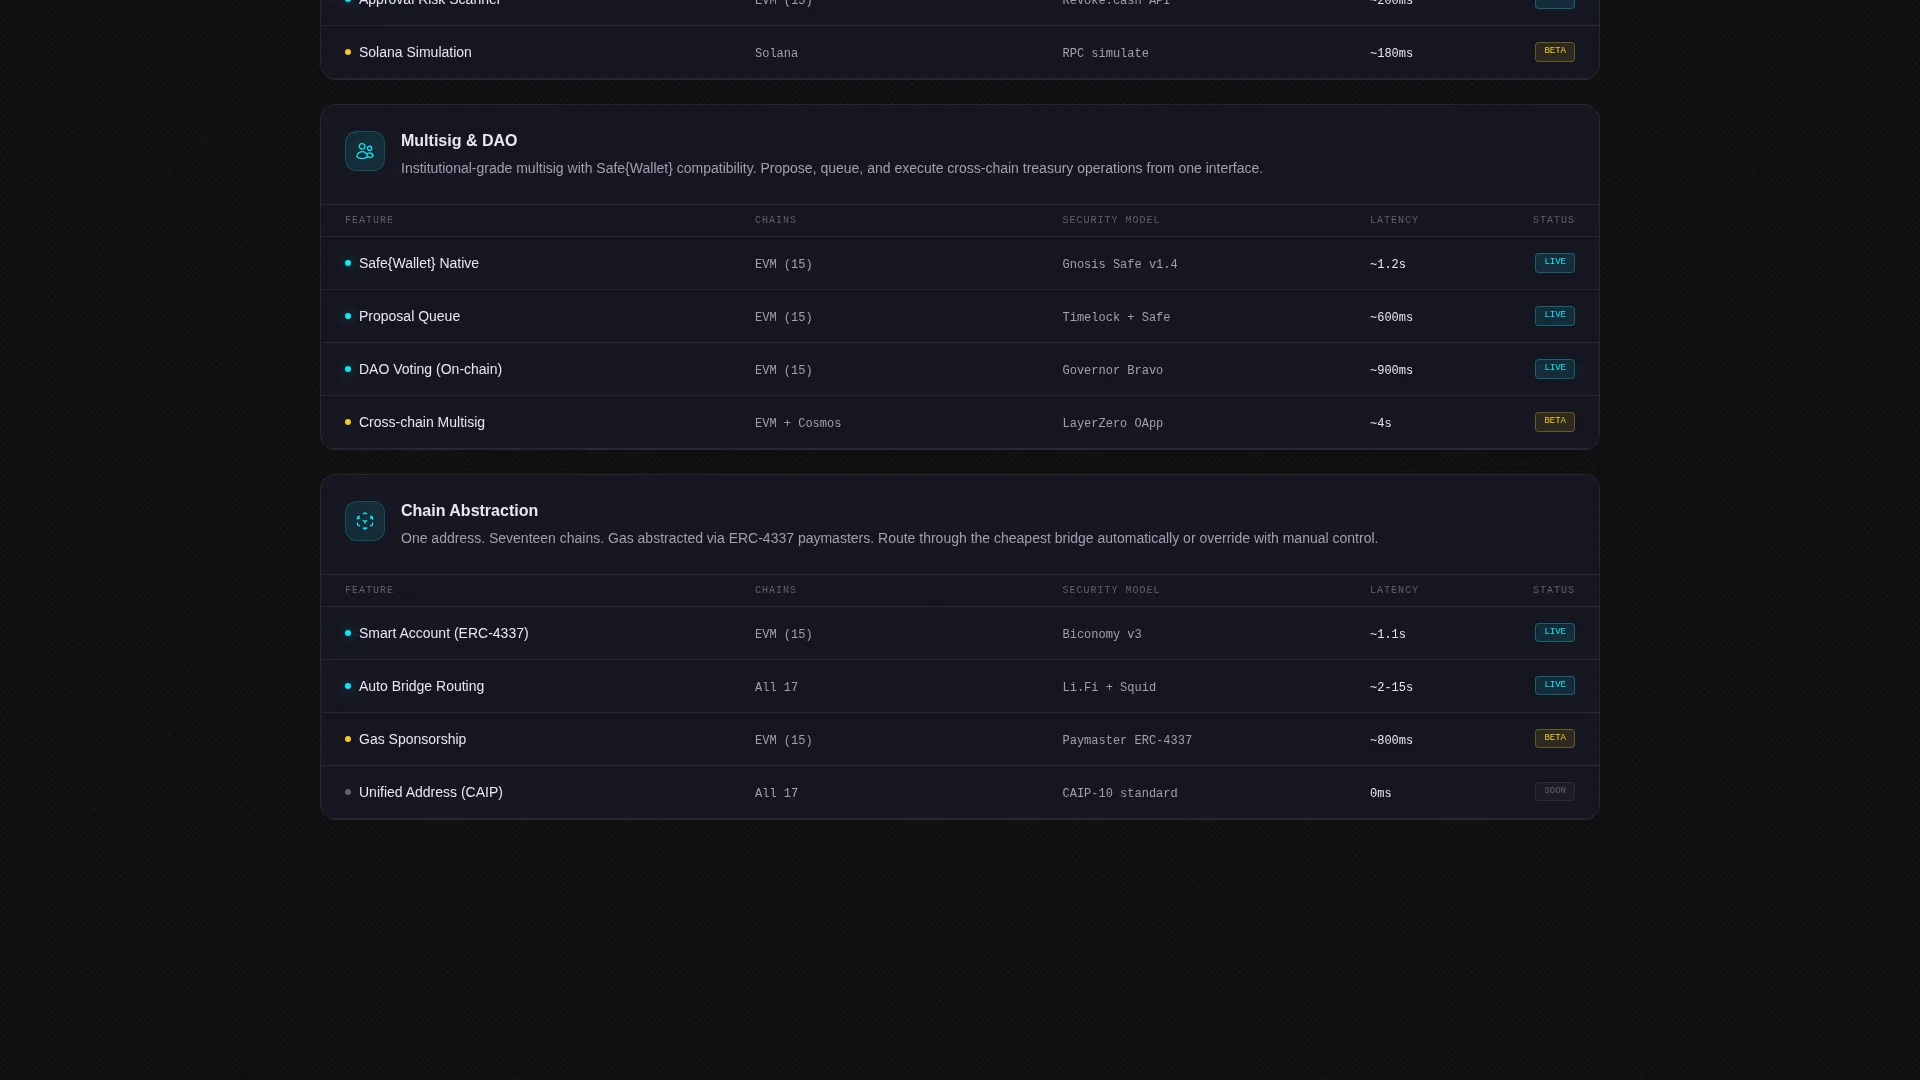Click the Chain Abstraction description text
This screenshot has height=1080, width=1920.
coord(889,538)
